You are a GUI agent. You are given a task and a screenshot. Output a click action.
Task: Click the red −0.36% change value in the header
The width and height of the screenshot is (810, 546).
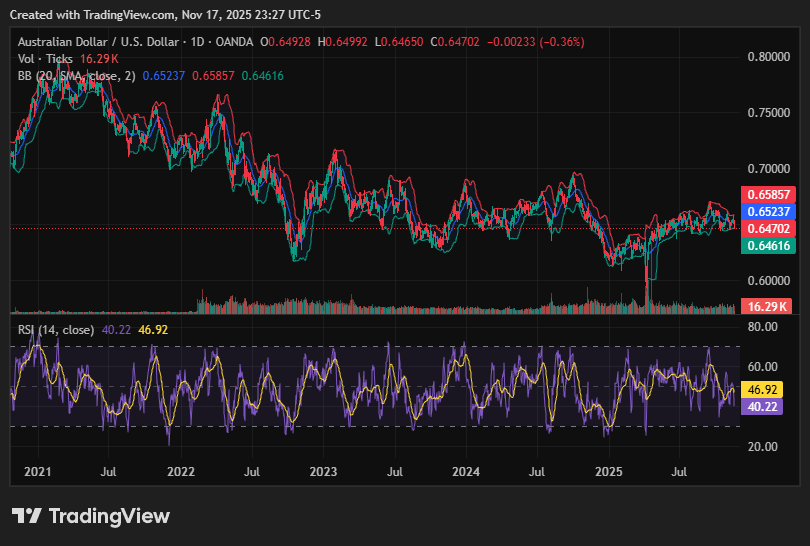(x=563, y=42)
